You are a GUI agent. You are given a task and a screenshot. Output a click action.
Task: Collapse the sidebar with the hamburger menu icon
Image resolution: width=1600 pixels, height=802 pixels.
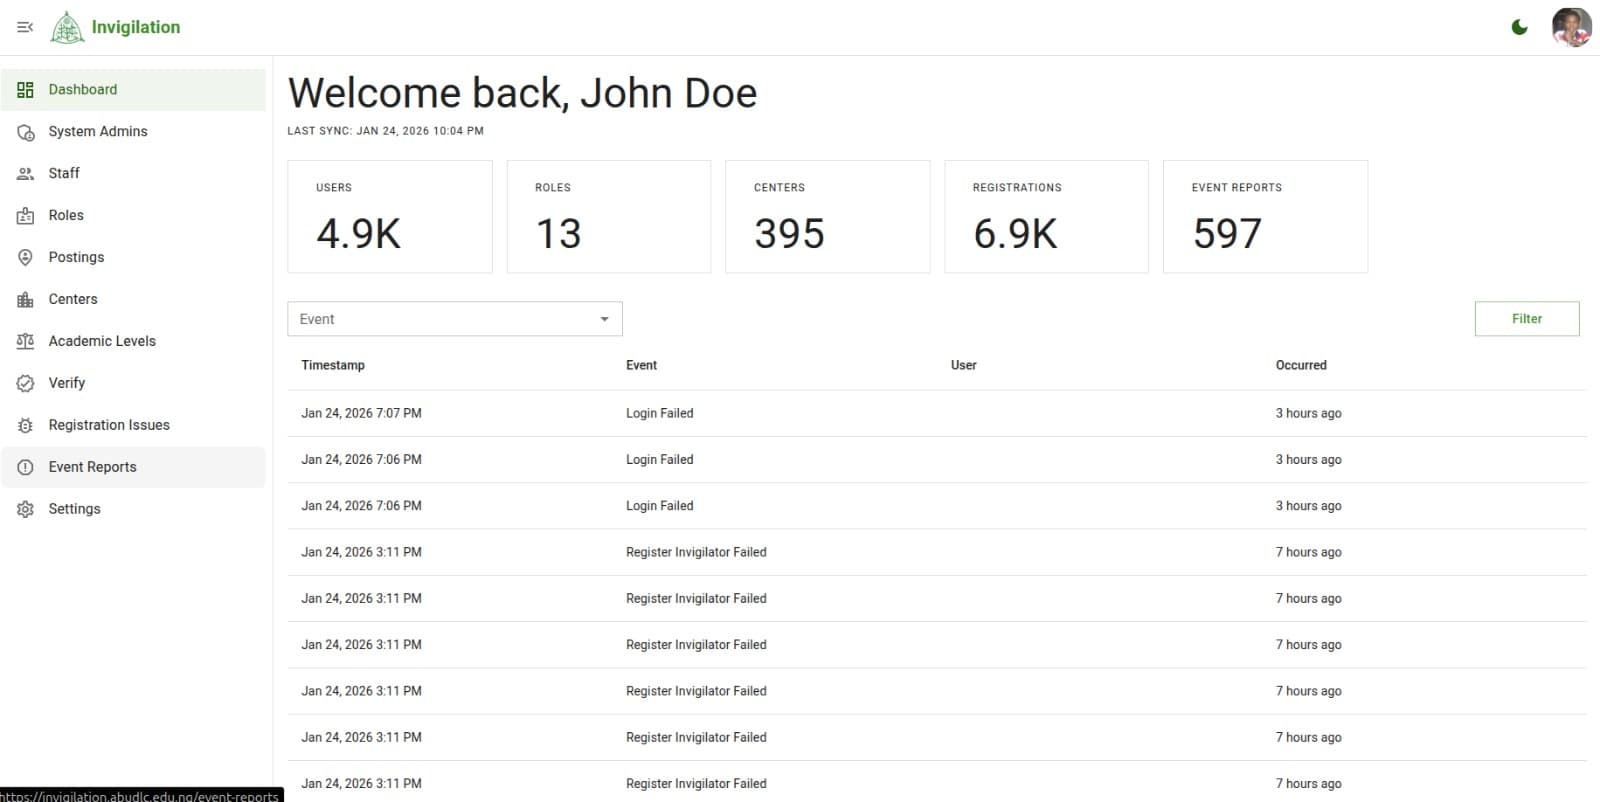click(x=25, y=27)
